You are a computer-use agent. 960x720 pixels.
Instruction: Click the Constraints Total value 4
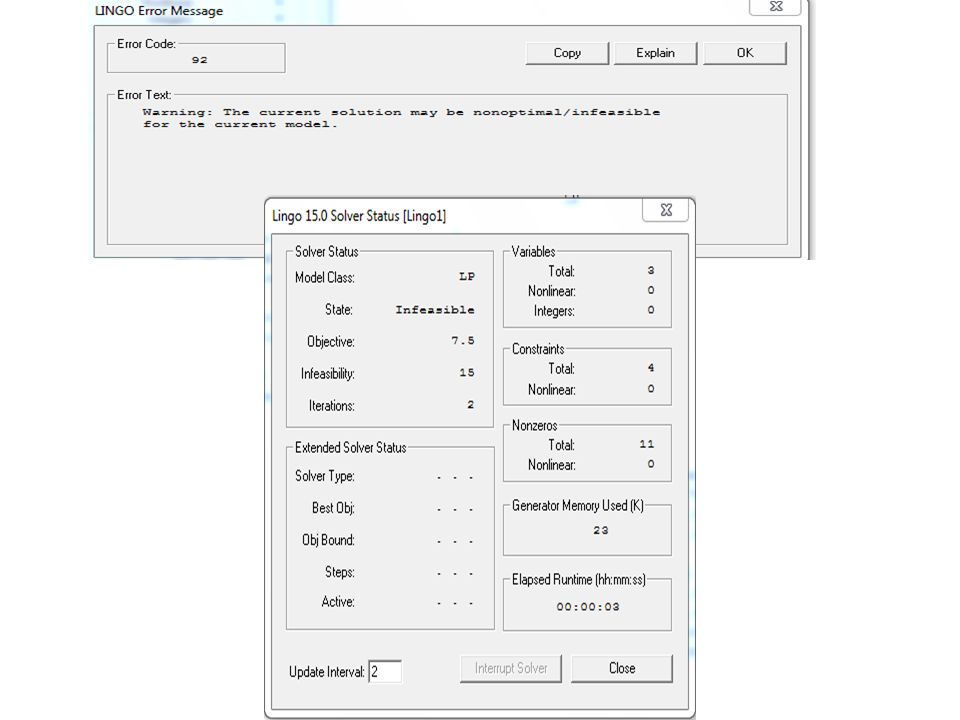tap(651, 368)
